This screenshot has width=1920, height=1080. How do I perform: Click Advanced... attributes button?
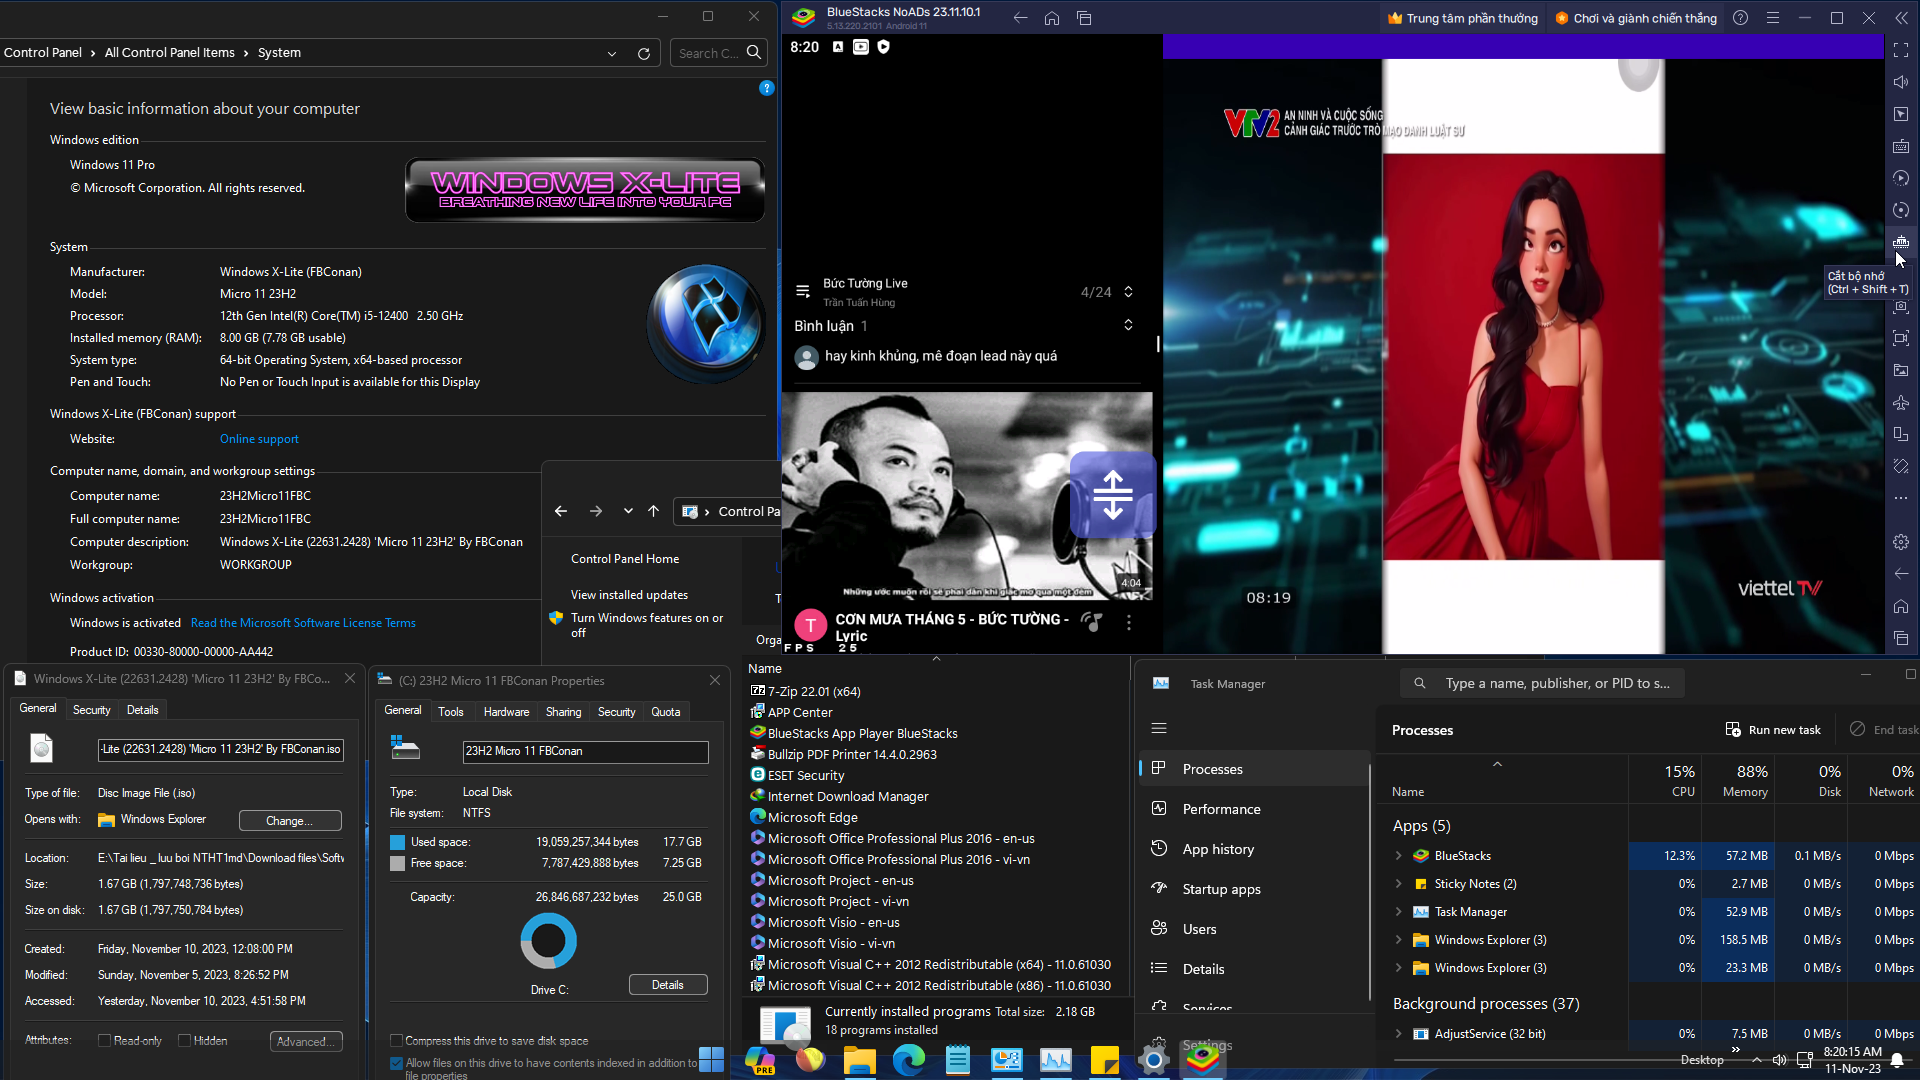coord(306,1041)
